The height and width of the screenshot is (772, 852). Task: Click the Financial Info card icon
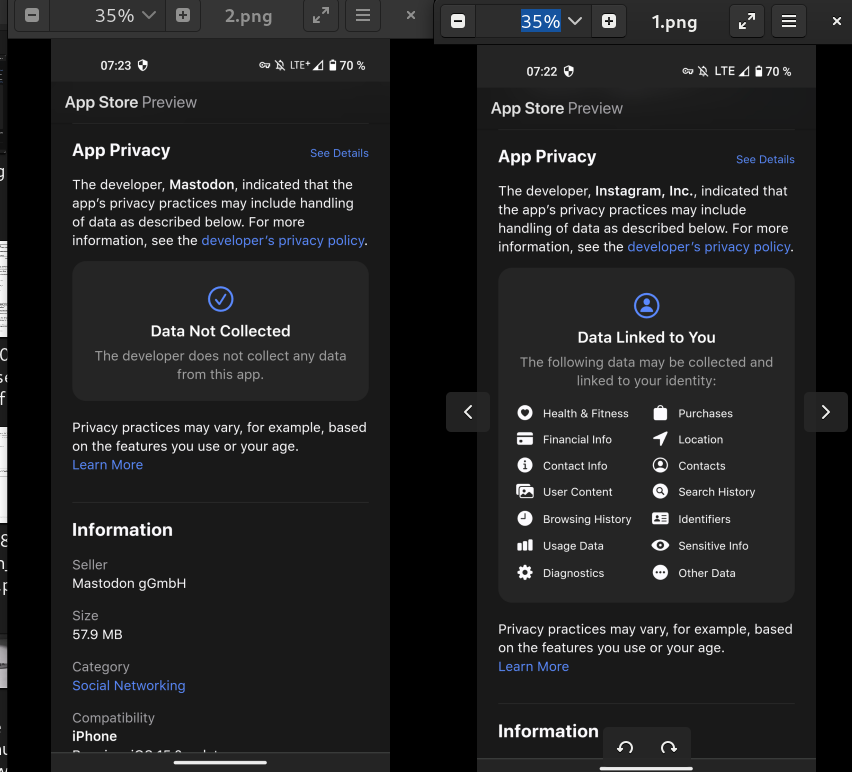point(525,439)
